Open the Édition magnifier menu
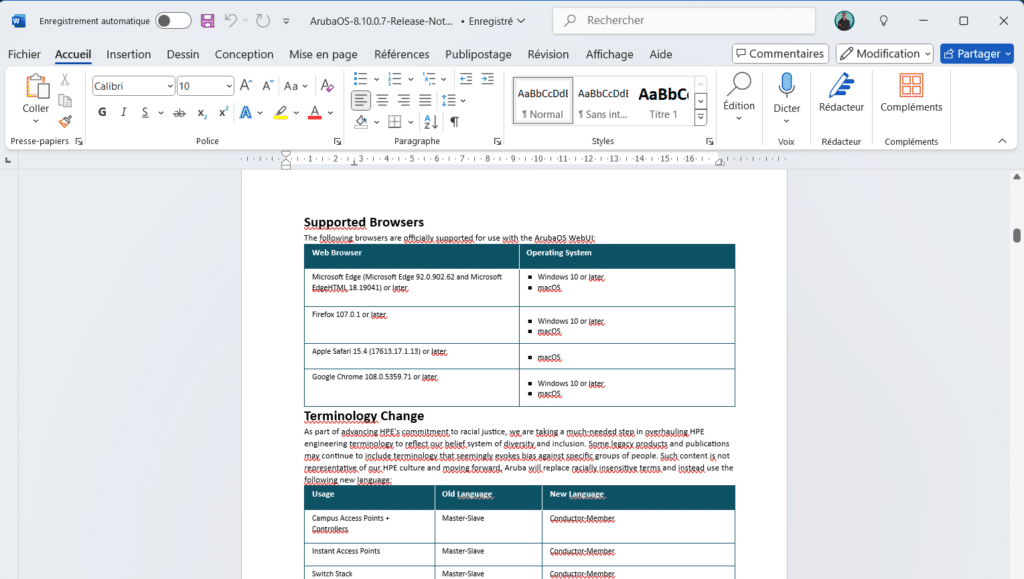The width and height of the screenshot is (1024, 579). click(739, 97)
